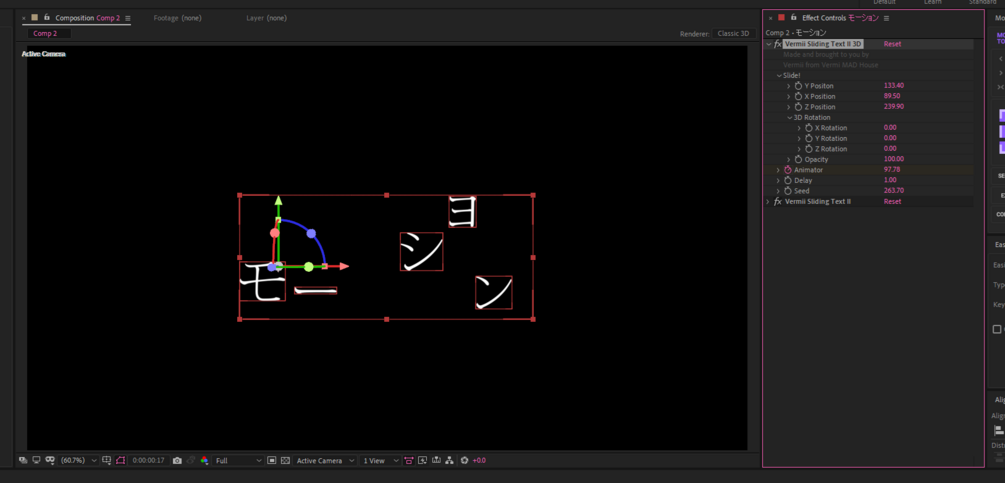Toggle Seed stopwatch
The width and height of the screenshot is (1005, 483).
click(x=788, y=191)
